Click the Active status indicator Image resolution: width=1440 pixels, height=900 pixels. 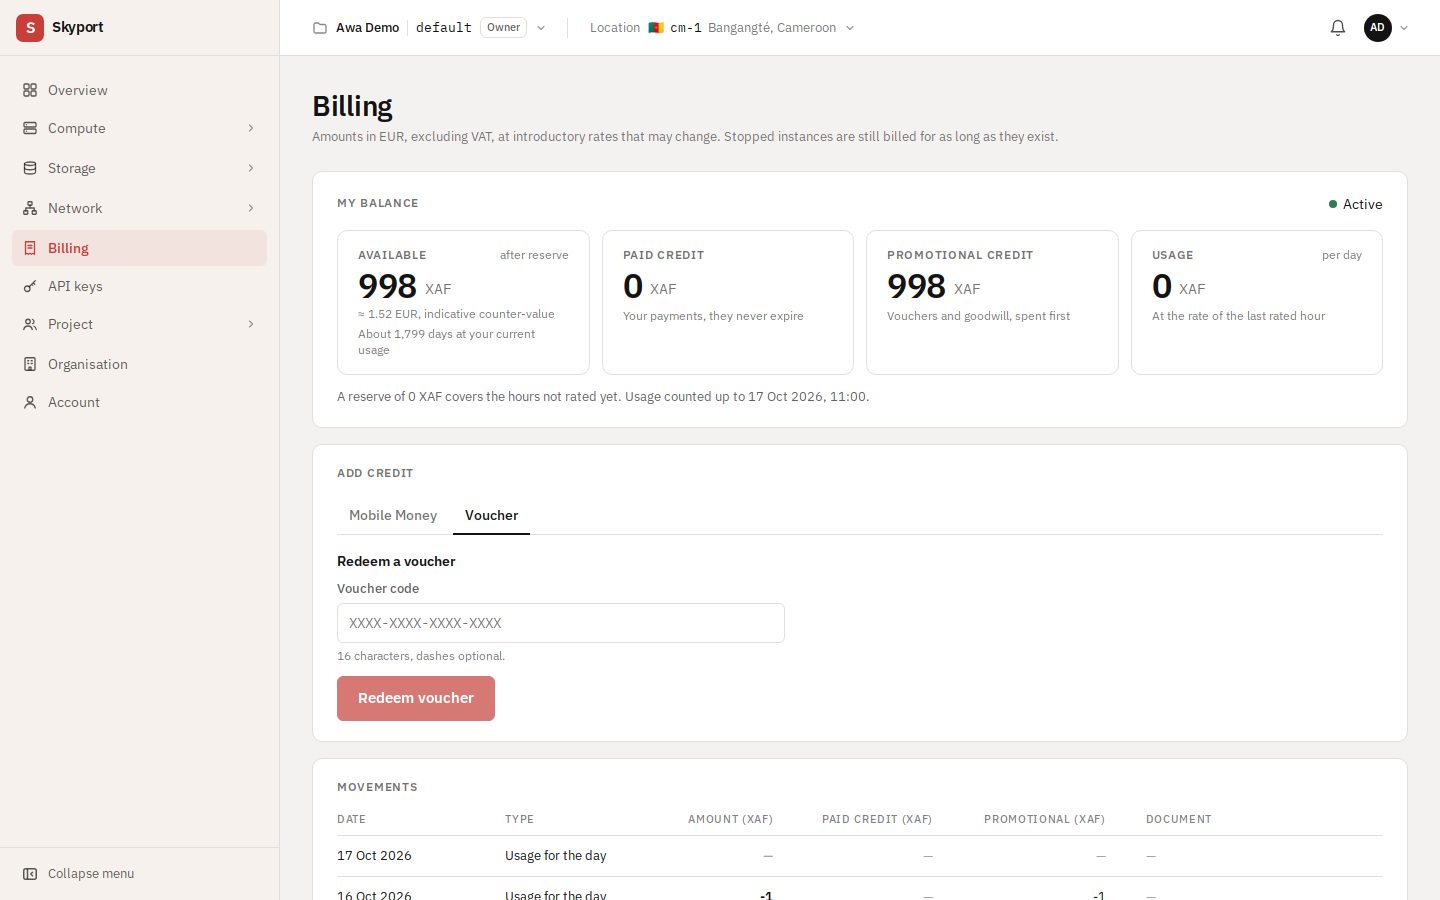[1355, 204]
